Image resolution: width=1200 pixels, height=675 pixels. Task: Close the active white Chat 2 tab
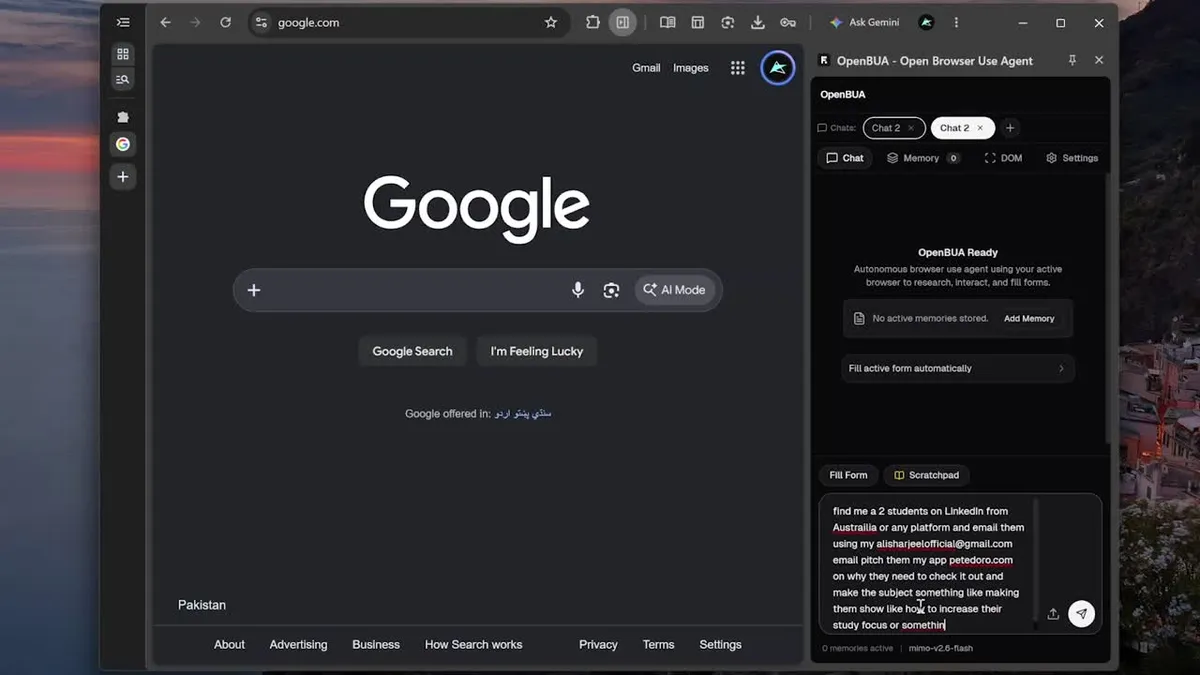(x=980, y=128)
